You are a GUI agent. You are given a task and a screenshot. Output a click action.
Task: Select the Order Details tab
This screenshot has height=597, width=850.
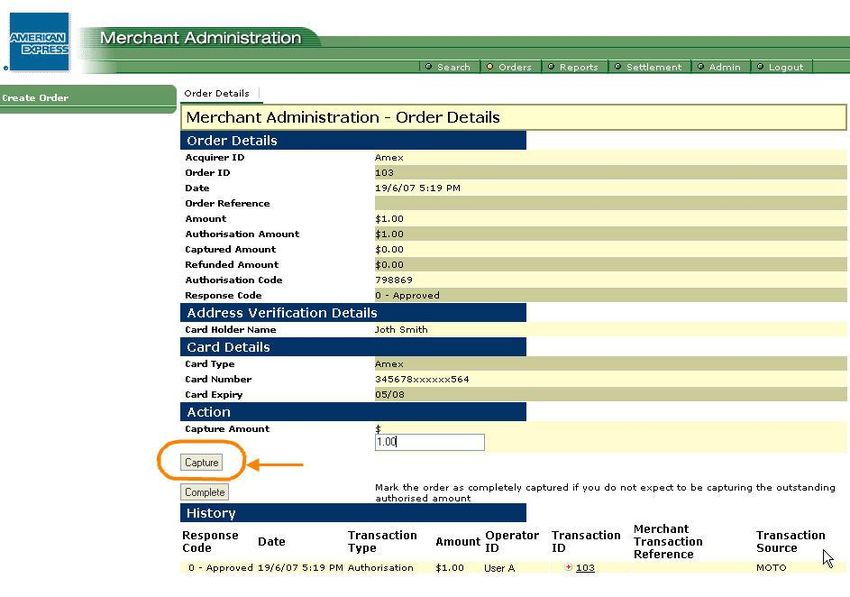(217, 93)
